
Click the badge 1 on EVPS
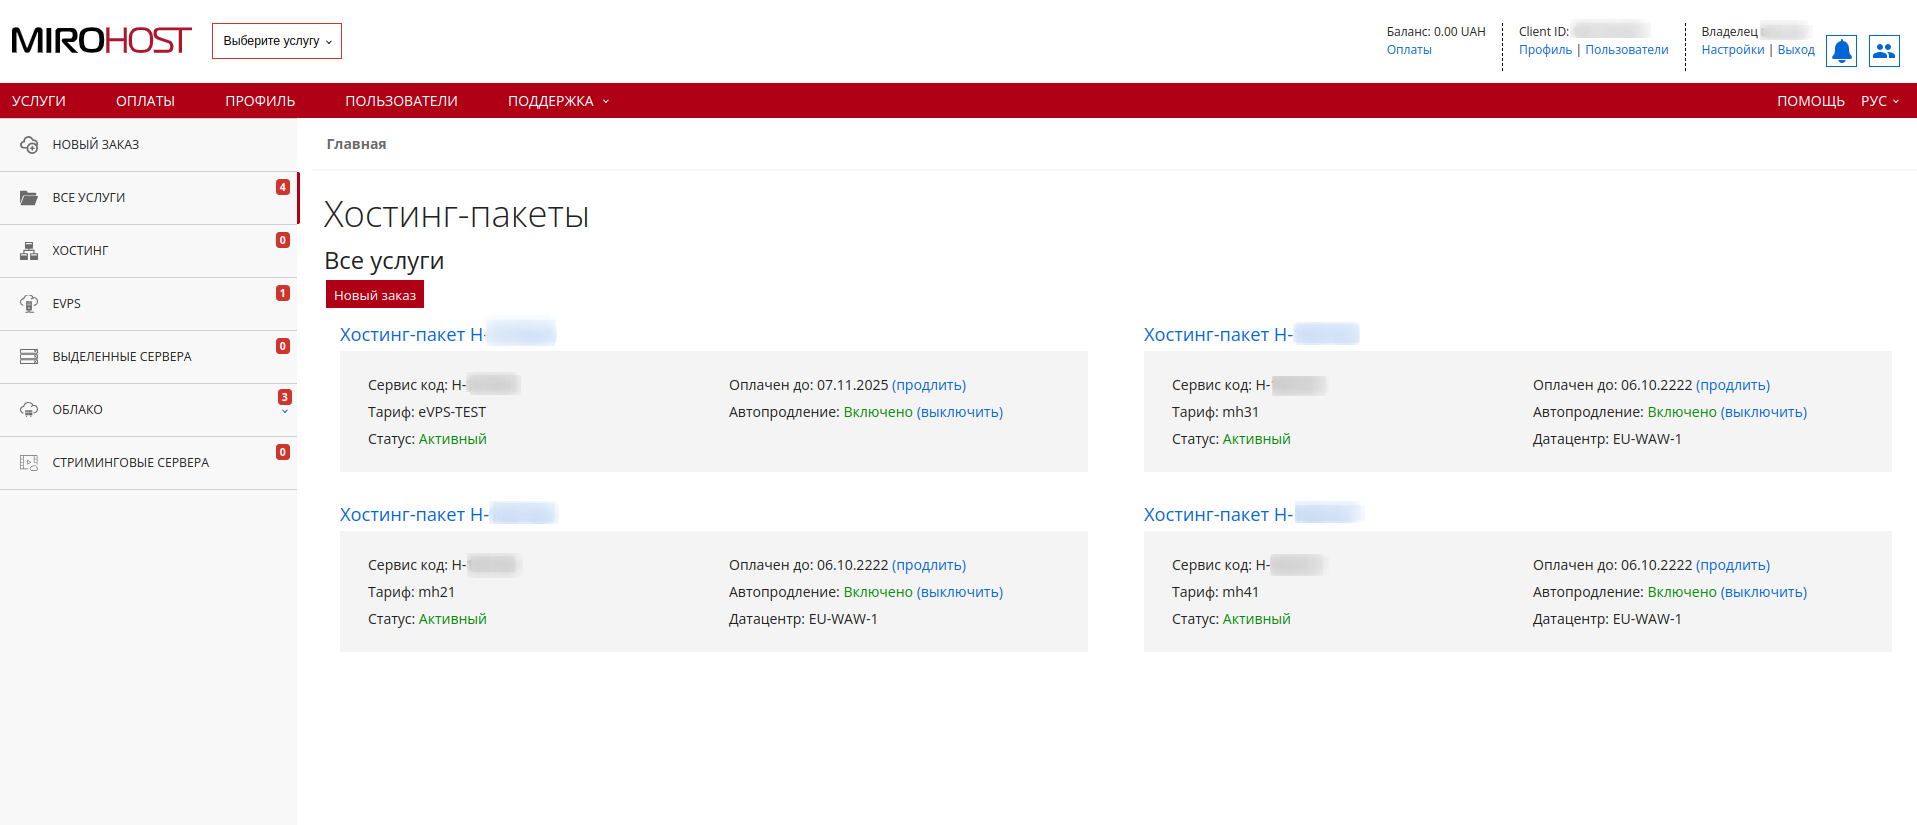[x=283, y=293]
